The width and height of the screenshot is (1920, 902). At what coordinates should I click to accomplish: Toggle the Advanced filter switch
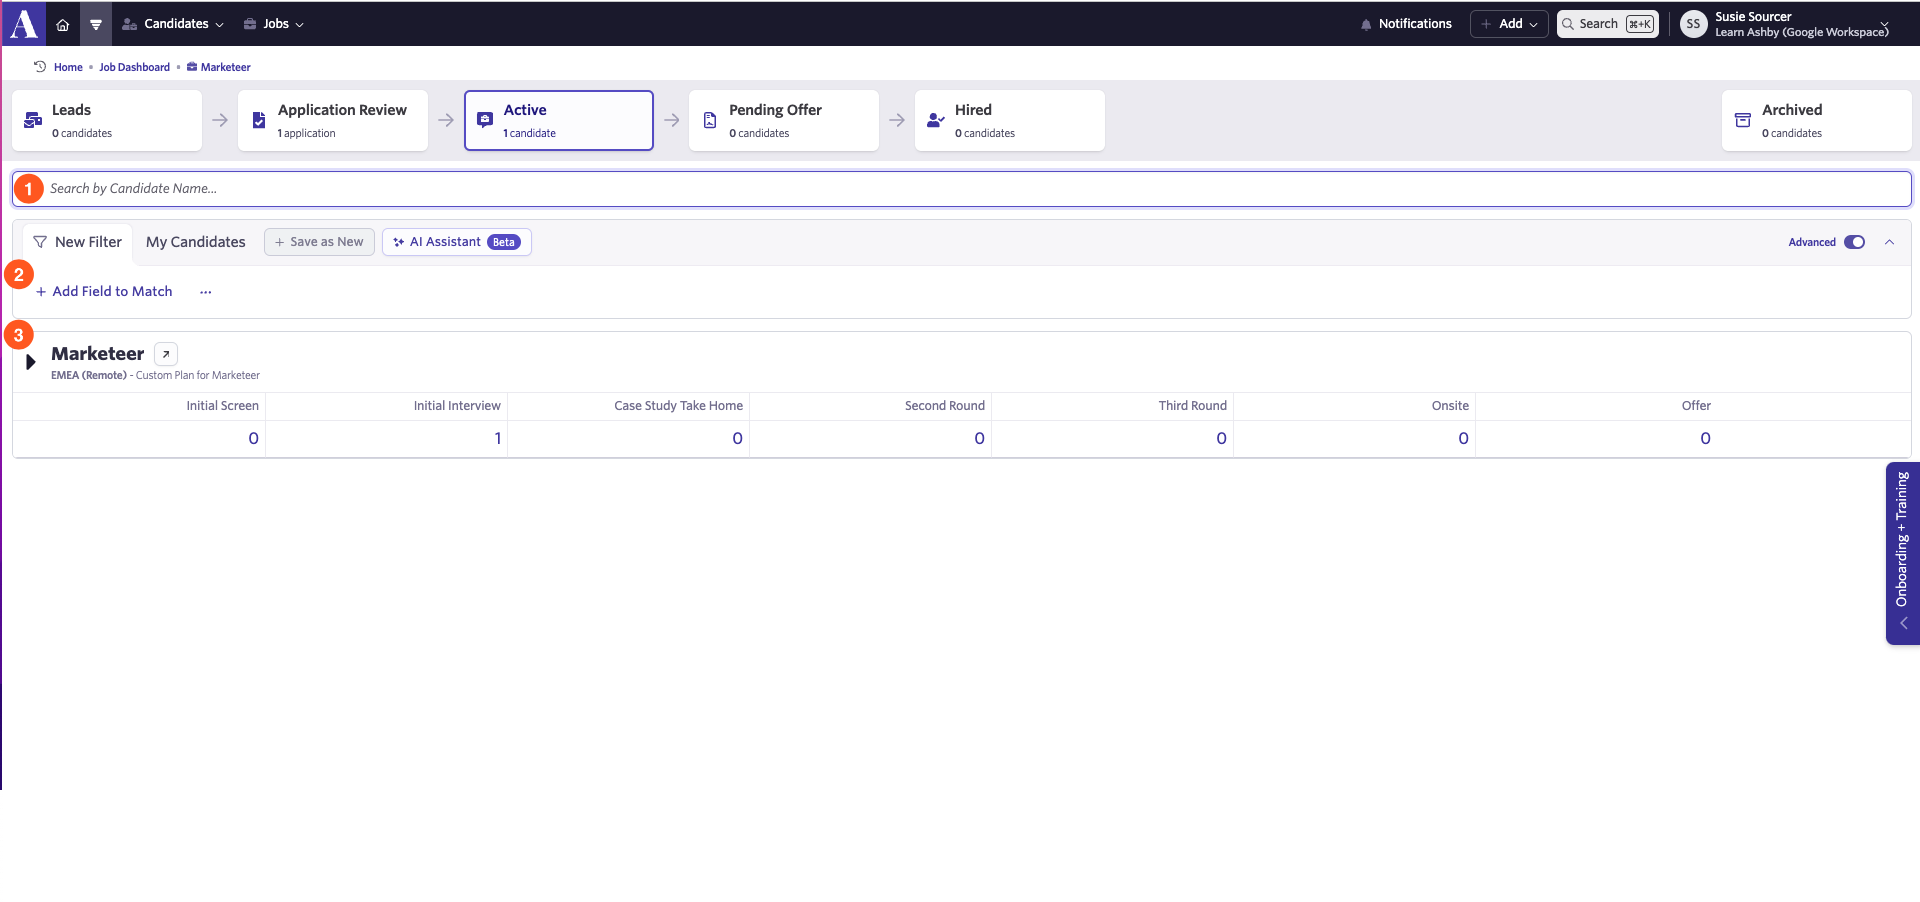pyautogui.click(x=1854, y=242)
